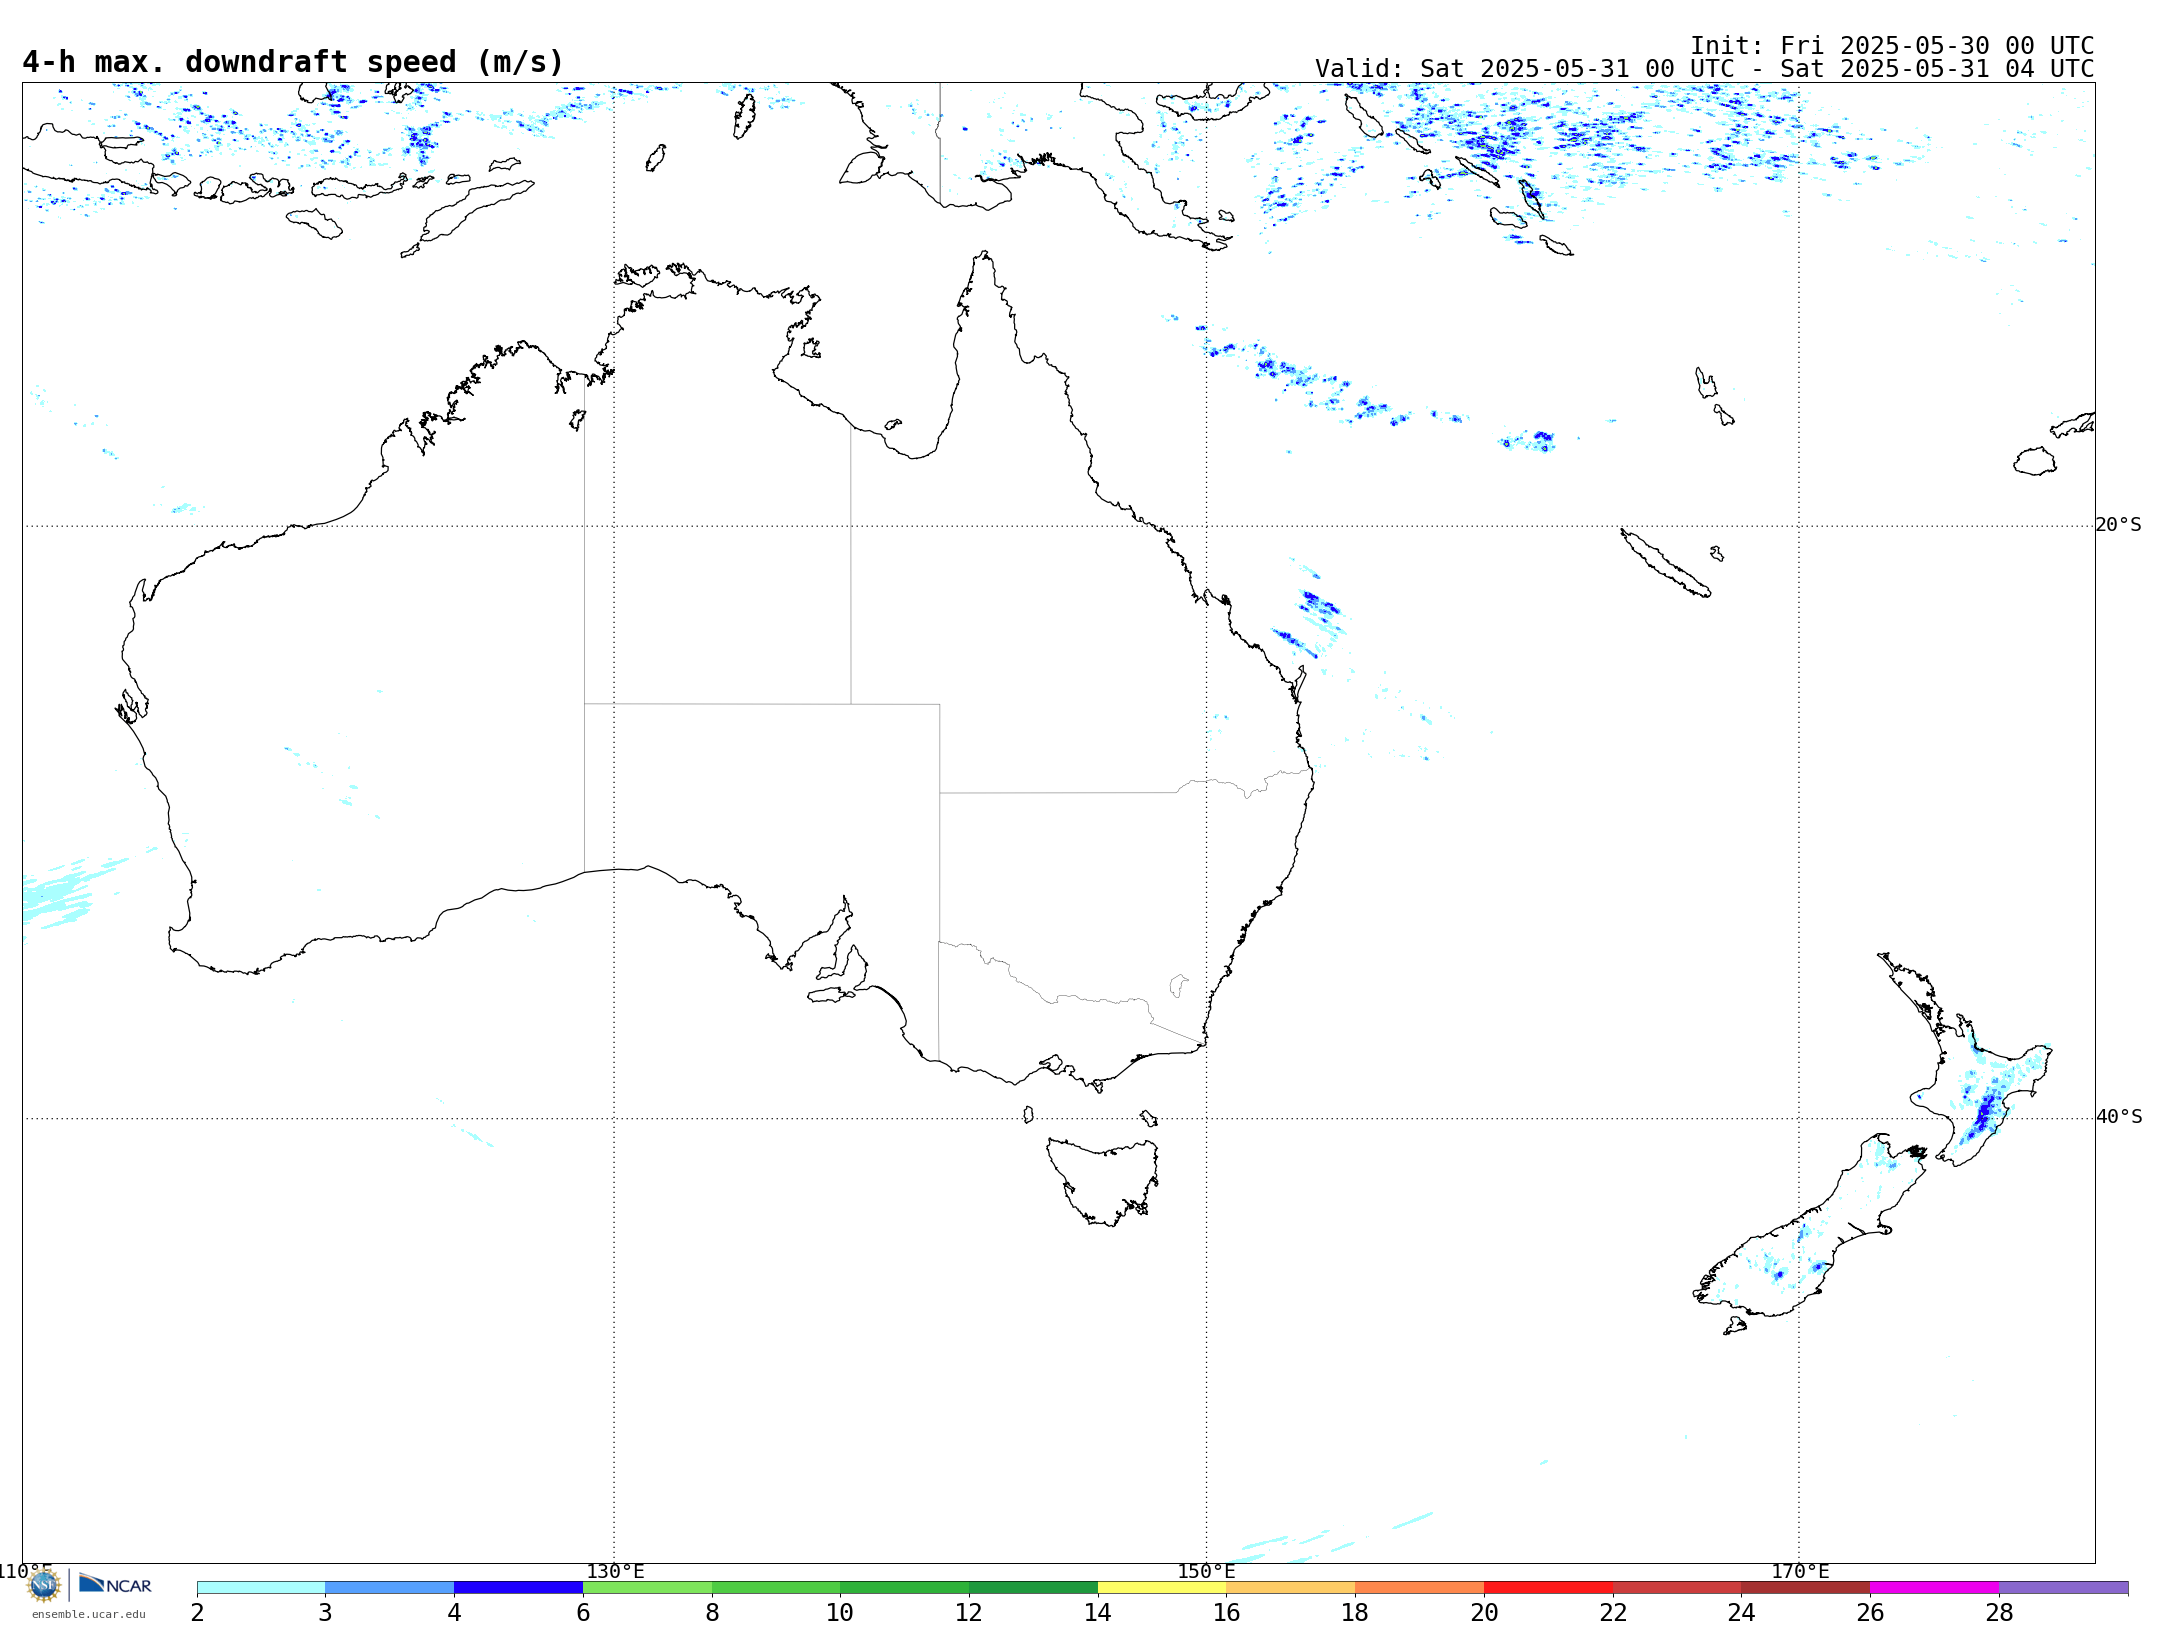Click the colorbar tick label 28

pos(1999,1613)
